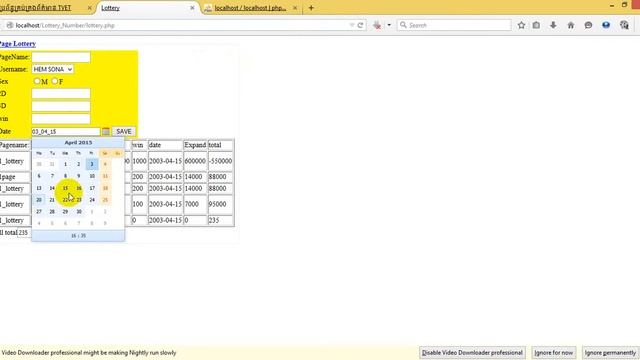The height and width of the screenshot is (360, 640).
Task: Select April 30 in the calendar
Action: click(x=79, y=211)
